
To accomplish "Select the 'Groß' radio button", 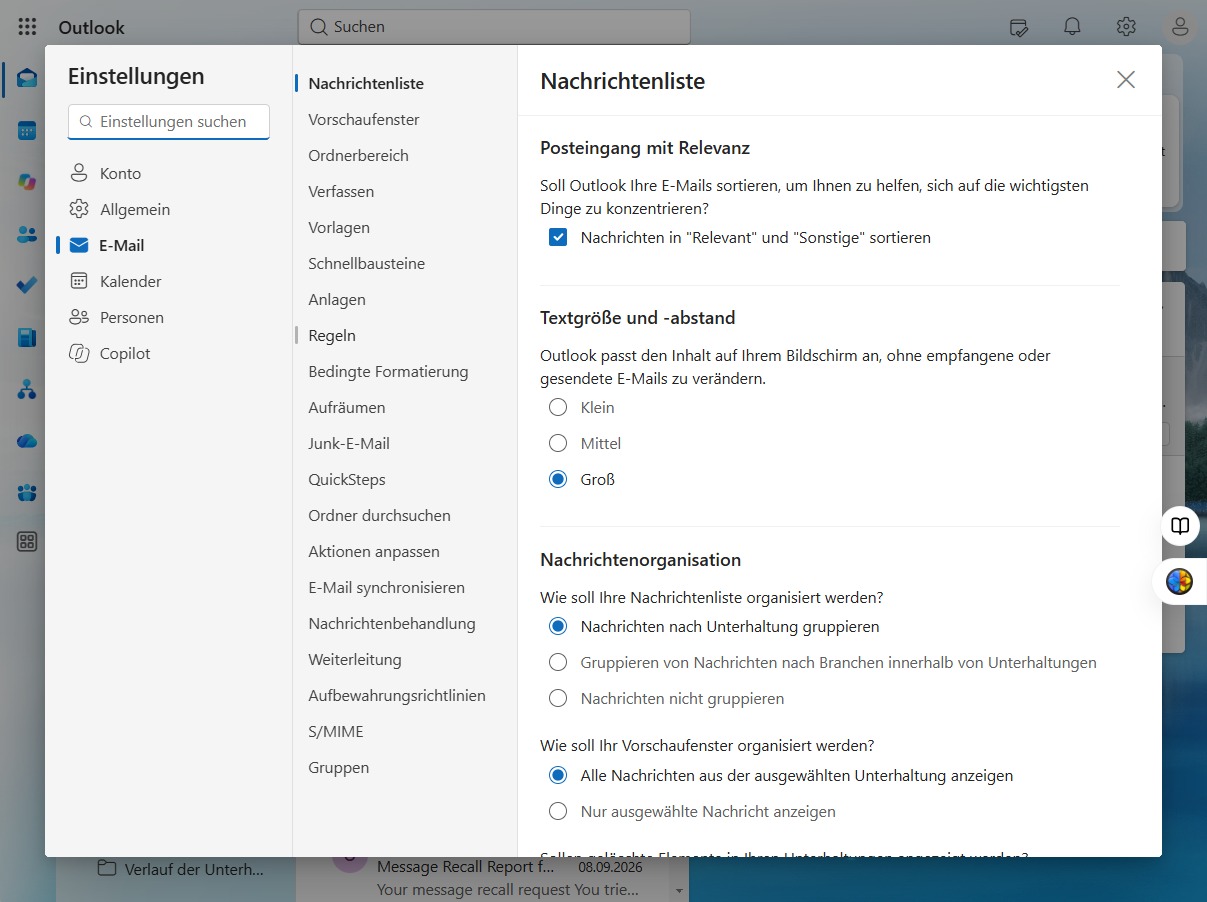I will (558, 480).
